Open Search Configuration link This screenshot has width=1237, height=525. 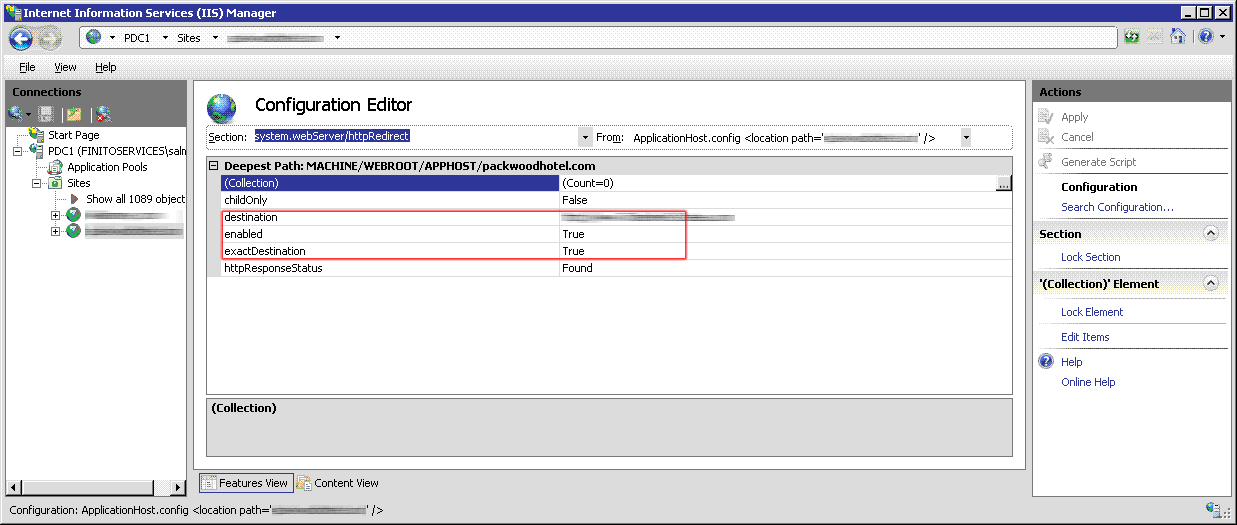coord(1117,207)
